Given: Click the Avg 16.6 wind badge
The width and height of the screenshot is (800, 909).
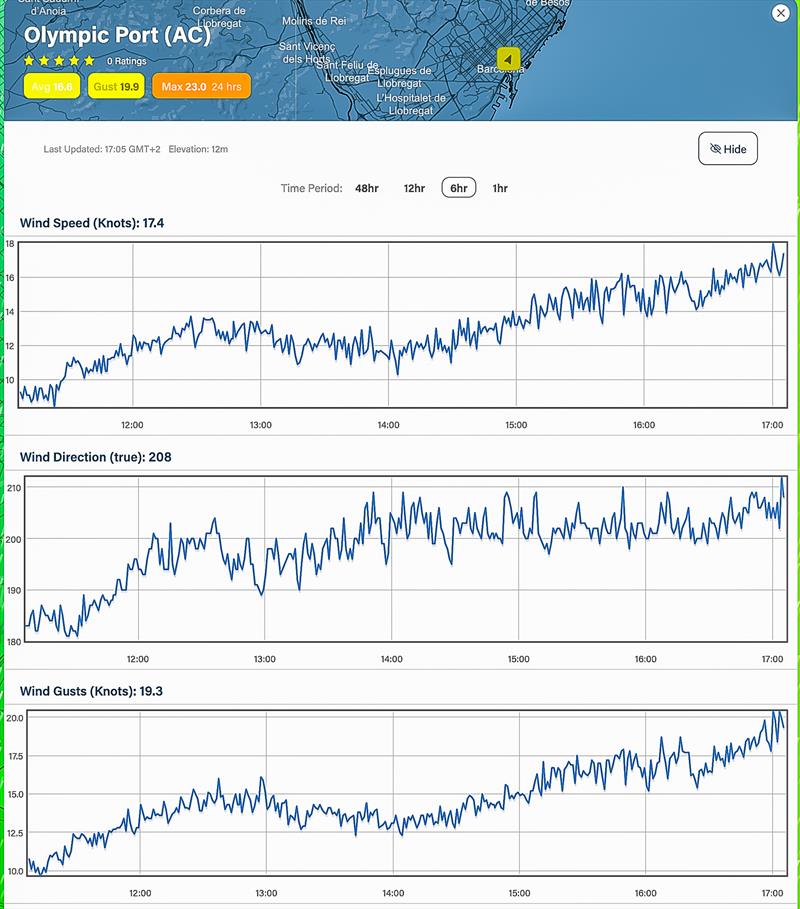Looking at the screenshot, I should tap(52, 86).
